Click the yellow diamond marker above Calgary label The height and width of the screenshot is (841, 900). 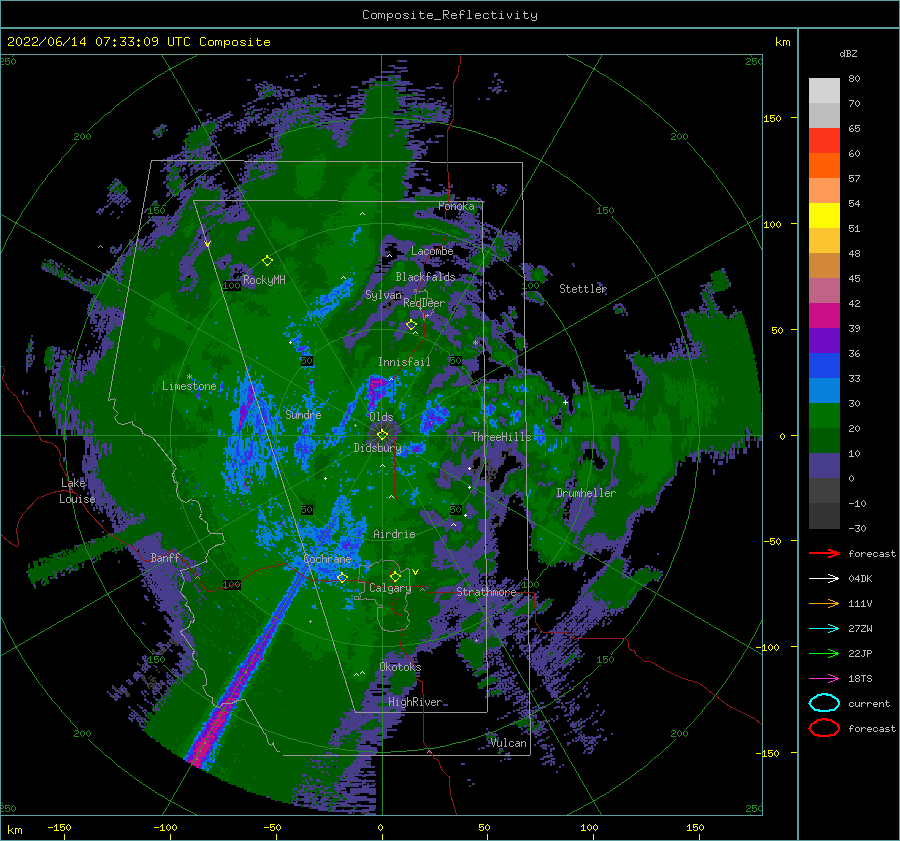pos(395,576)
